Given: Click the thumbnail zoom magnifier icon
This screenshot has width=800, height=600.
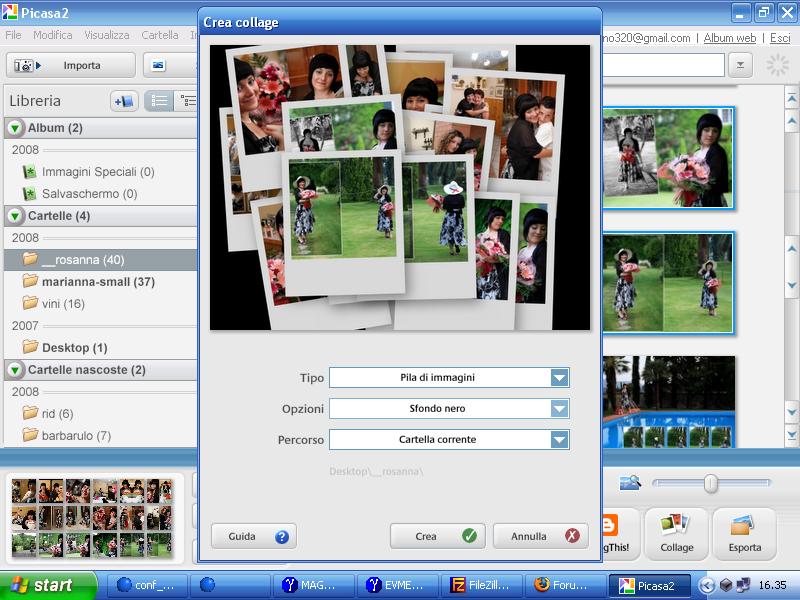Looking at the screenshot, I should (630, 482).
